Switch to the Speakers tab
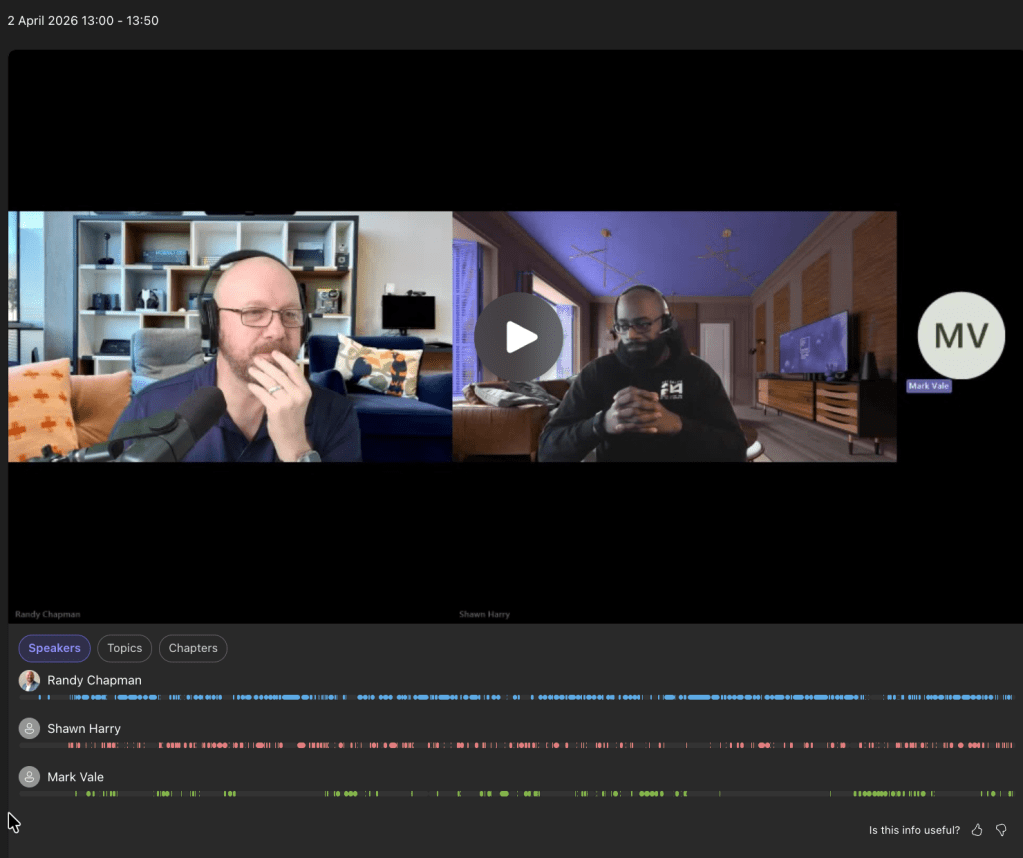Image resolution: width=1023 pixels, height=858 pixels. pyautogui.click(x=54, y=648)
